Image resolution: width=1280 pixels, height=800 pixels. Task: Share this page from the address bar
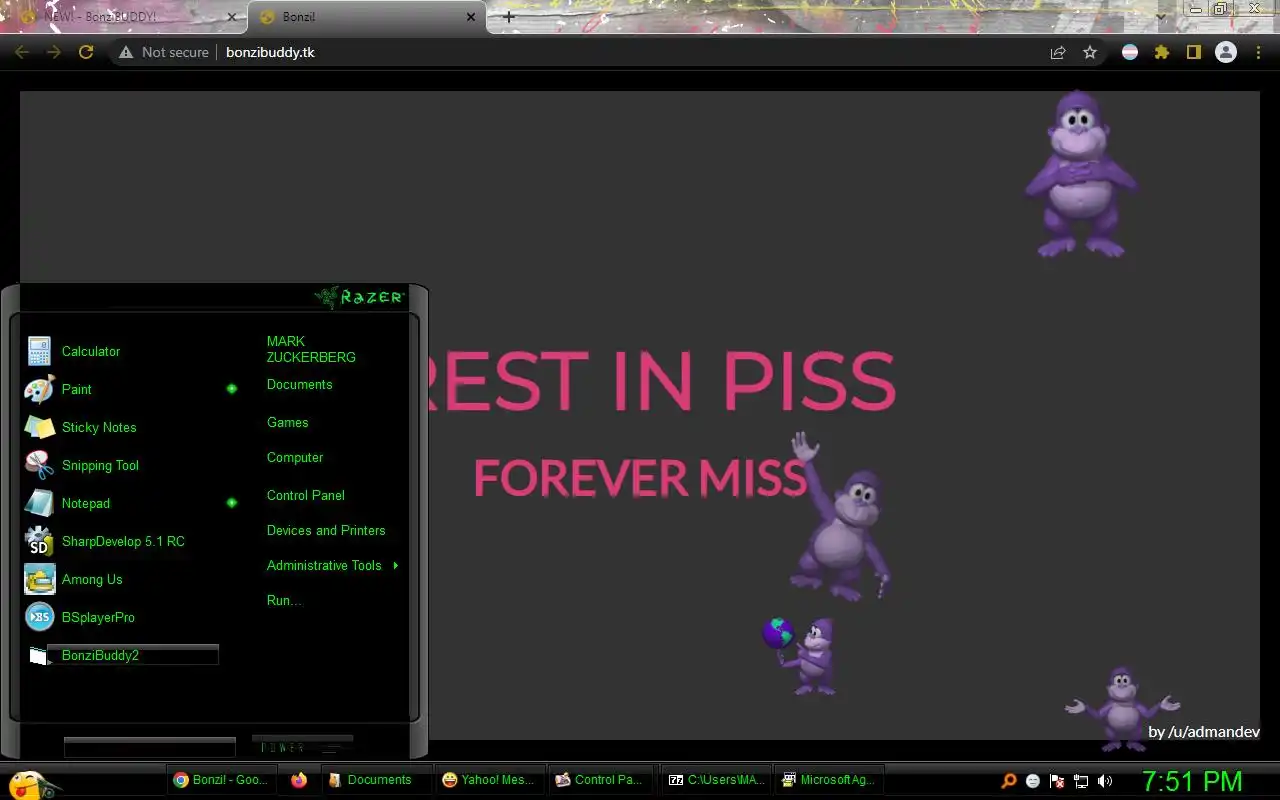1058,52
